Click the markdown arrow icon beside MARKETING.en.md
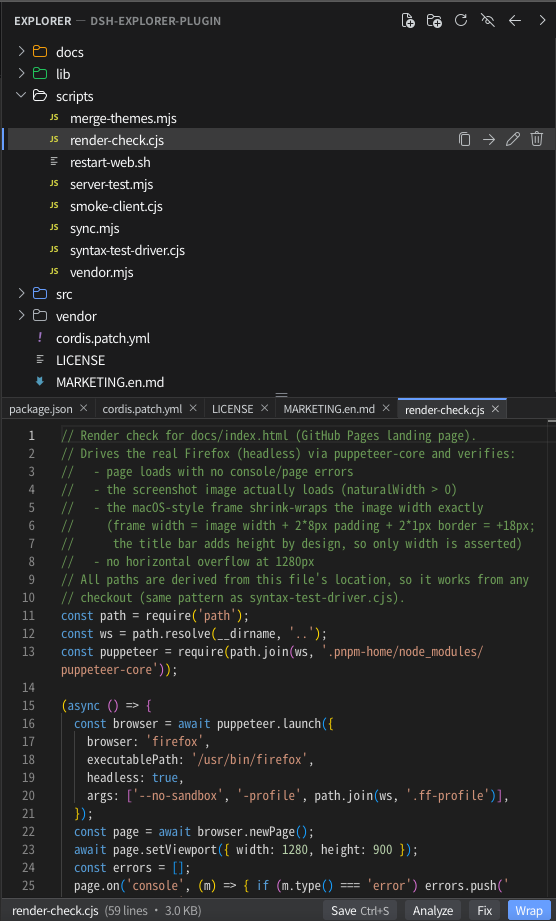The height and width of the screenshot is (921, 556). (40, 381)
